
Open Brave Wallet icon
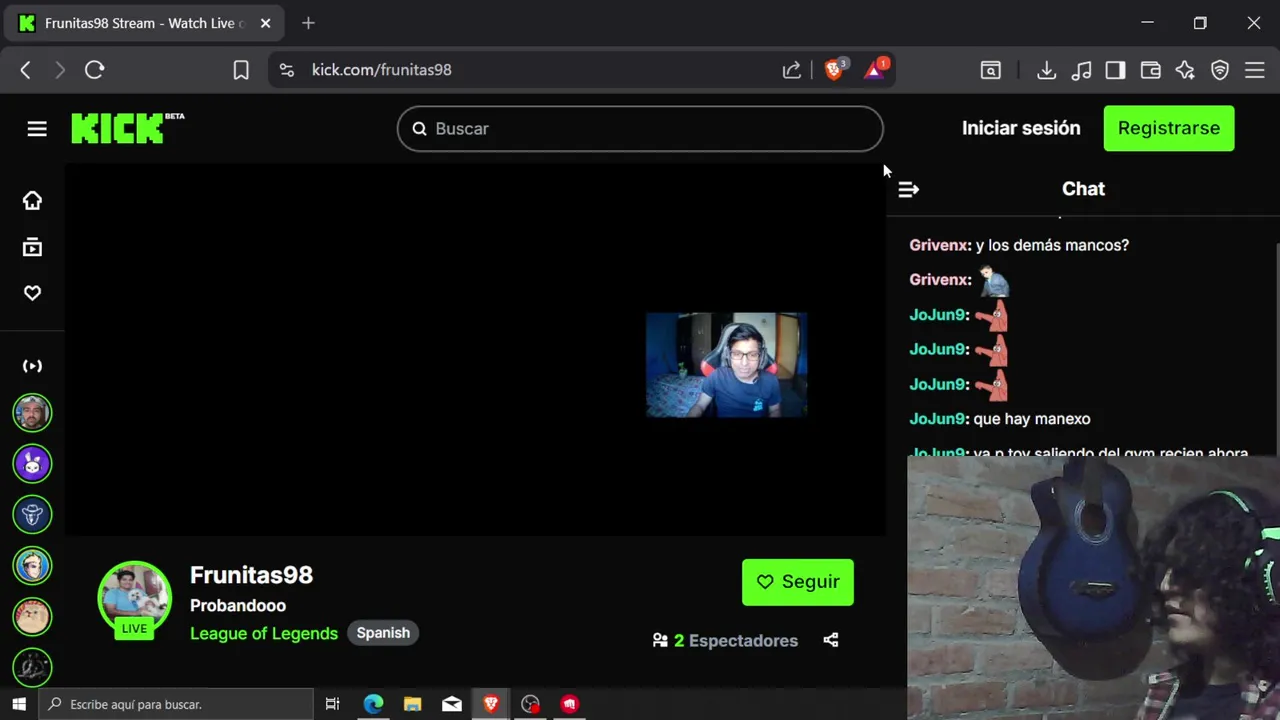coord(1150,70)
